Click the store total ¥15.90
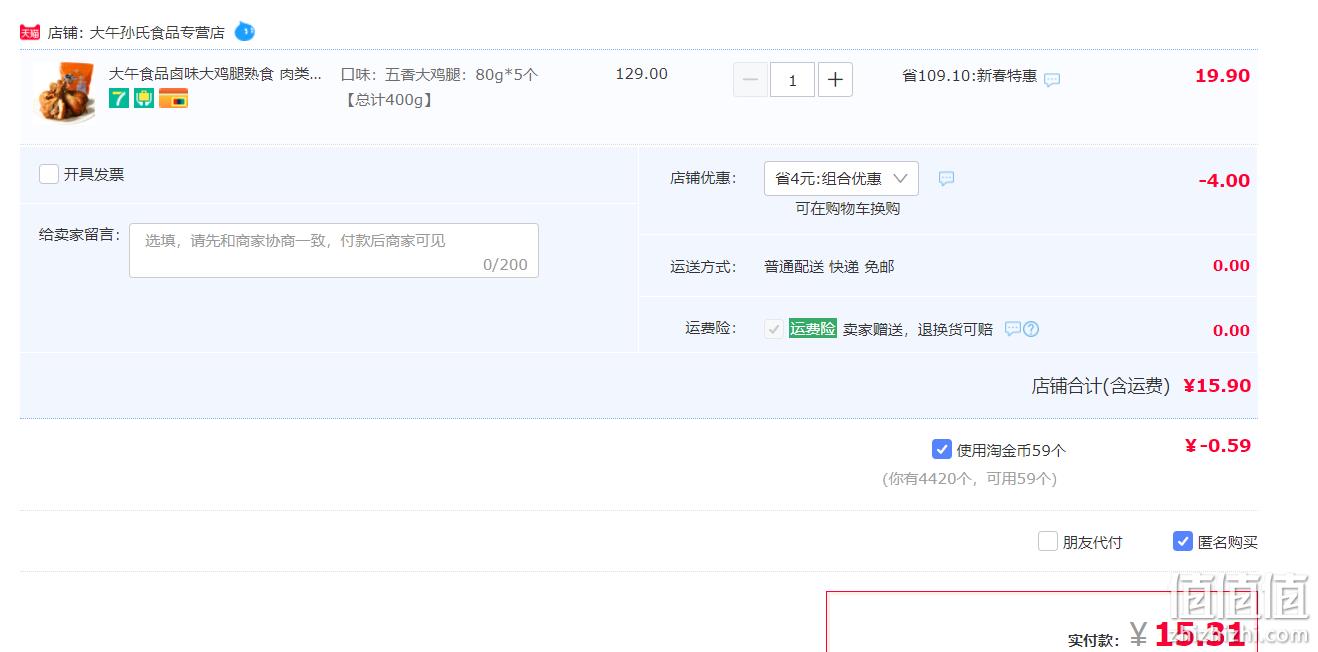The height and width of the screenshot is (652, 1318). pyautogui.click(x=1217, y=386)
